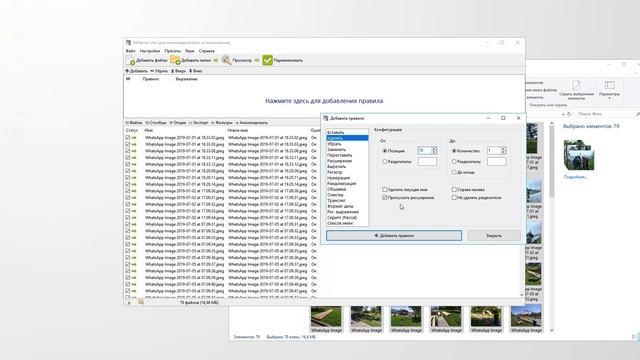This screenshot has width=640, height=360.
Task: Enable Не удалять разделители checkbox
Action: point(454,198)
